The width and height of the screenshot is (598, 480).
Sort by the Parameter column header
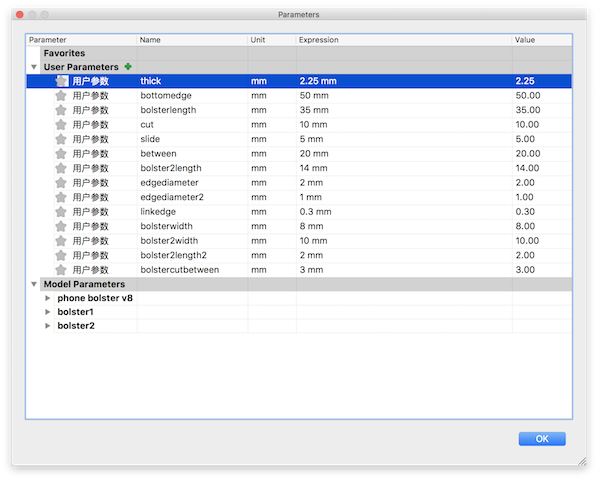pos(81,40)
